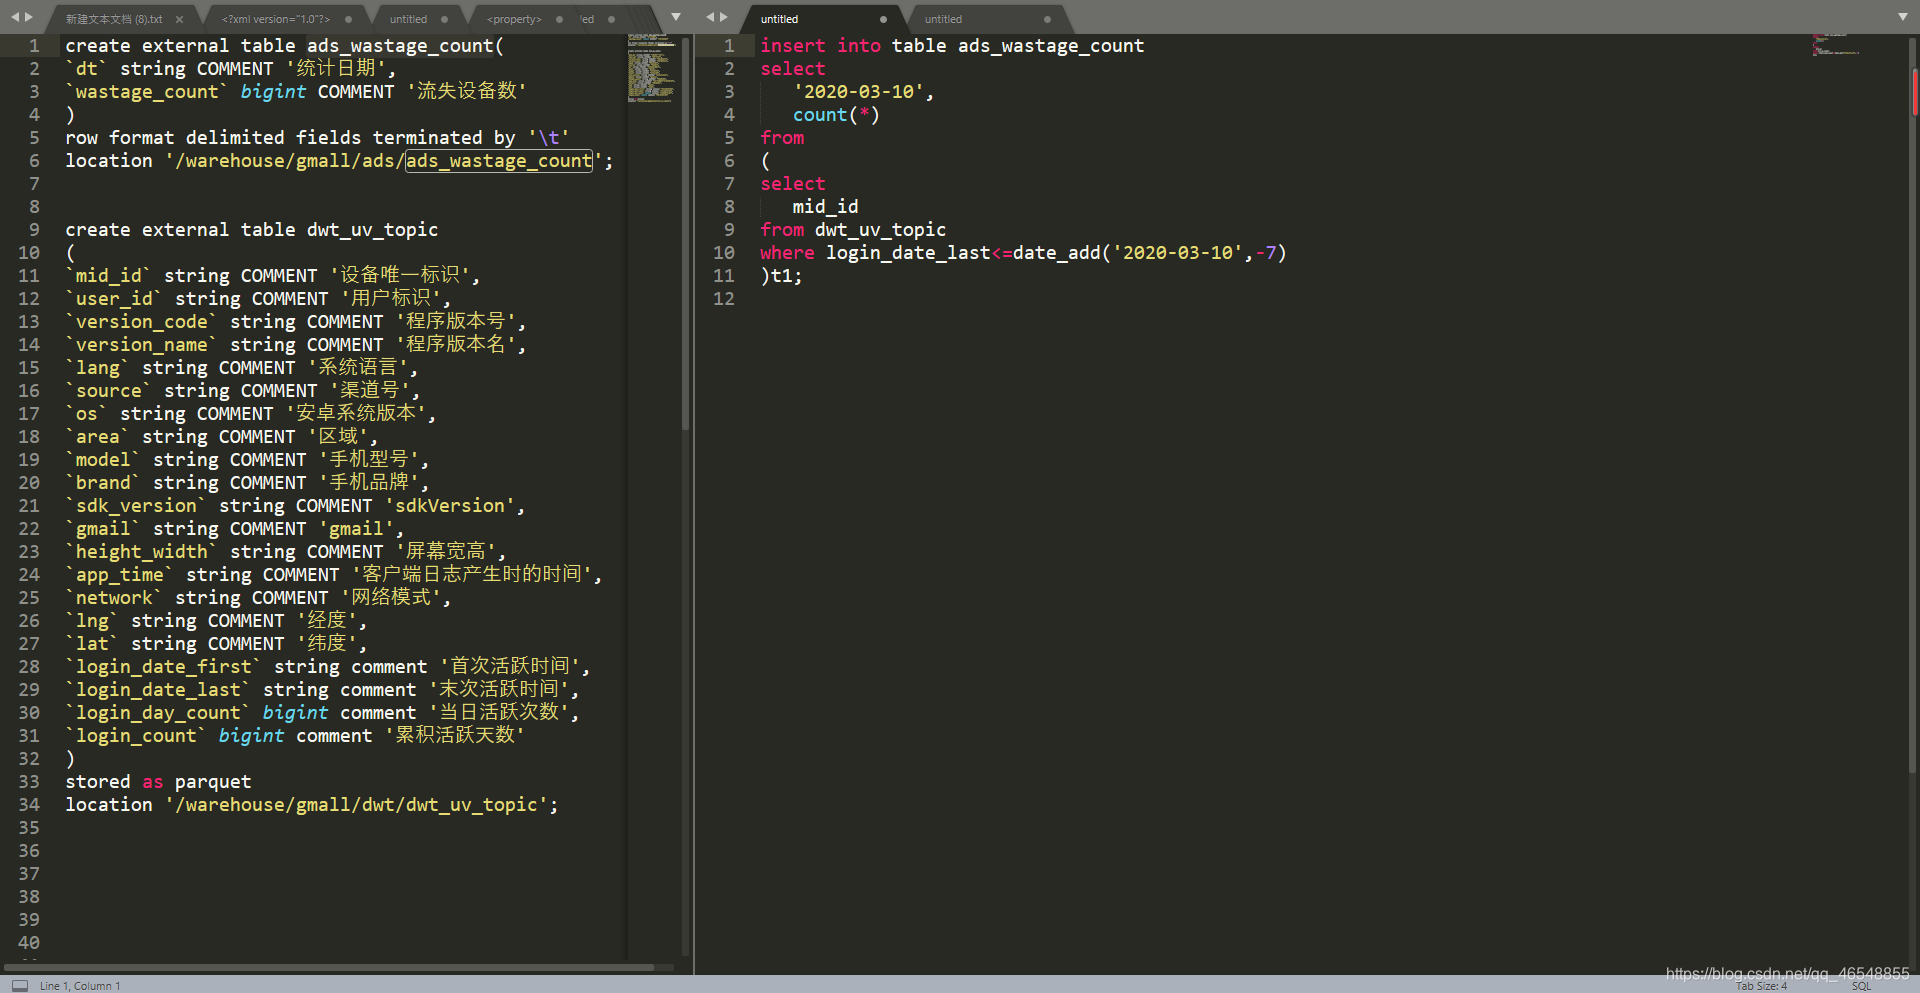
Task: Click the unsaved dot on the <property> tab
Action: (559, 19)
